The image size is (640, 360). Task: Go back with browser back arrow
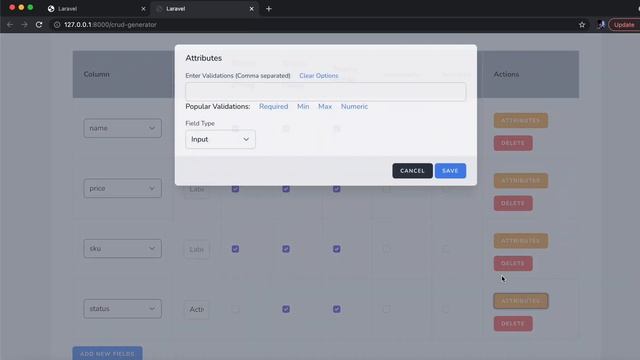point(10,25)
